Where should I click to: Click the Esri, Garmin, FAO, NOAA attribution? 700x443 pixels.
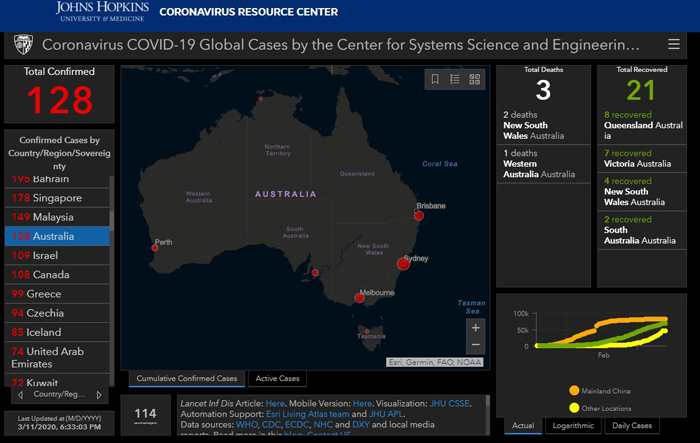pos(434,362)
